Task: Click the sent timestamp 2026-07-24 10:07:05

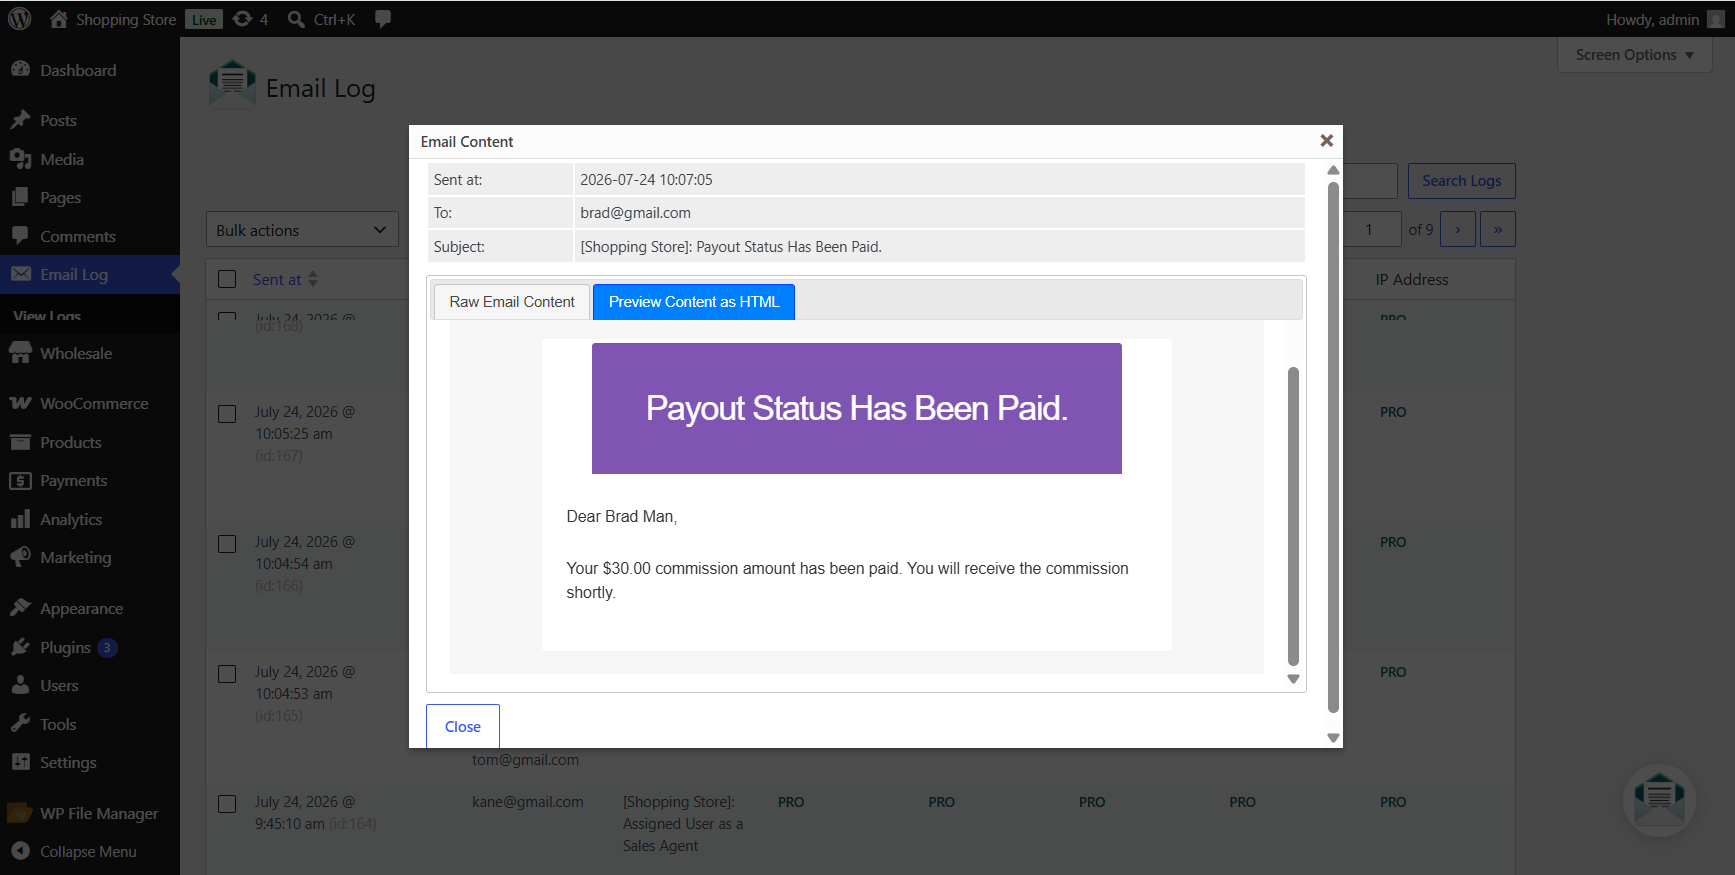Action: 646,180
